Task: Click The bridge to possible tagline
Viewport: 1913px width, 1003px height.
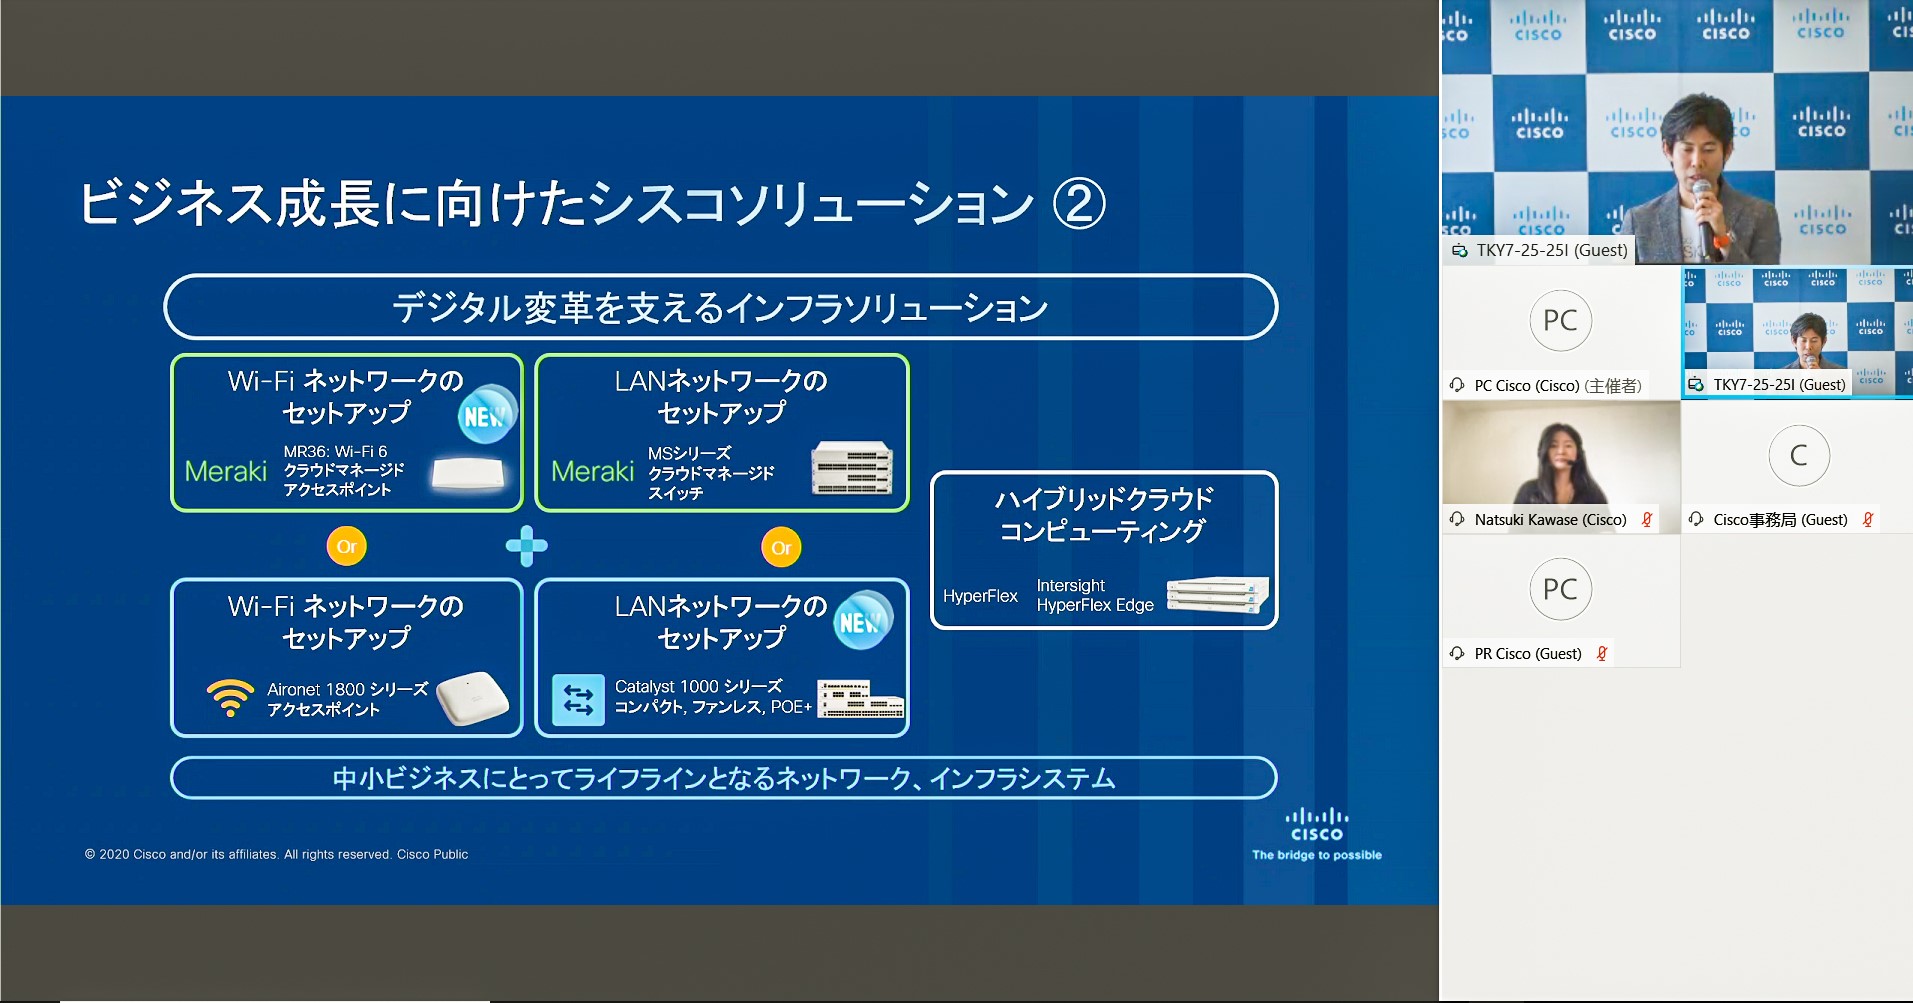Action: tap(1316, 855)
